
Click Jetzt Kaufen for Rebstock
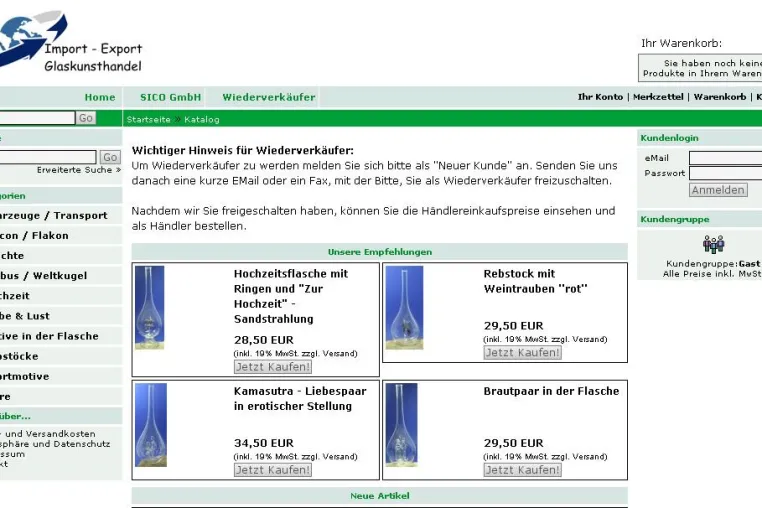point(522,353)
